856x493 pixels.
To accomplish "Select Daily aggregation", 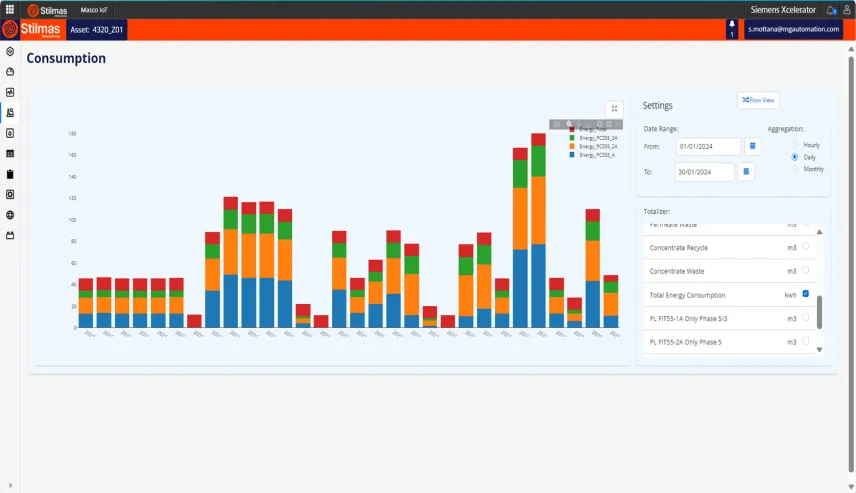I will (795, 157).
